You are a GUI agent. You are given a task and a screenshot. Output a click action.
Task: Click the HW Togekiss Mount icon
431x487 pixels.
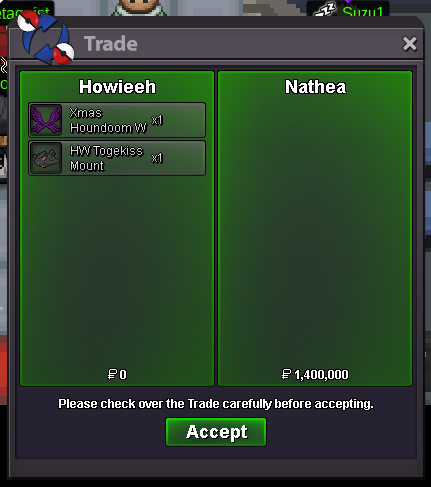[x=46, y=158]
